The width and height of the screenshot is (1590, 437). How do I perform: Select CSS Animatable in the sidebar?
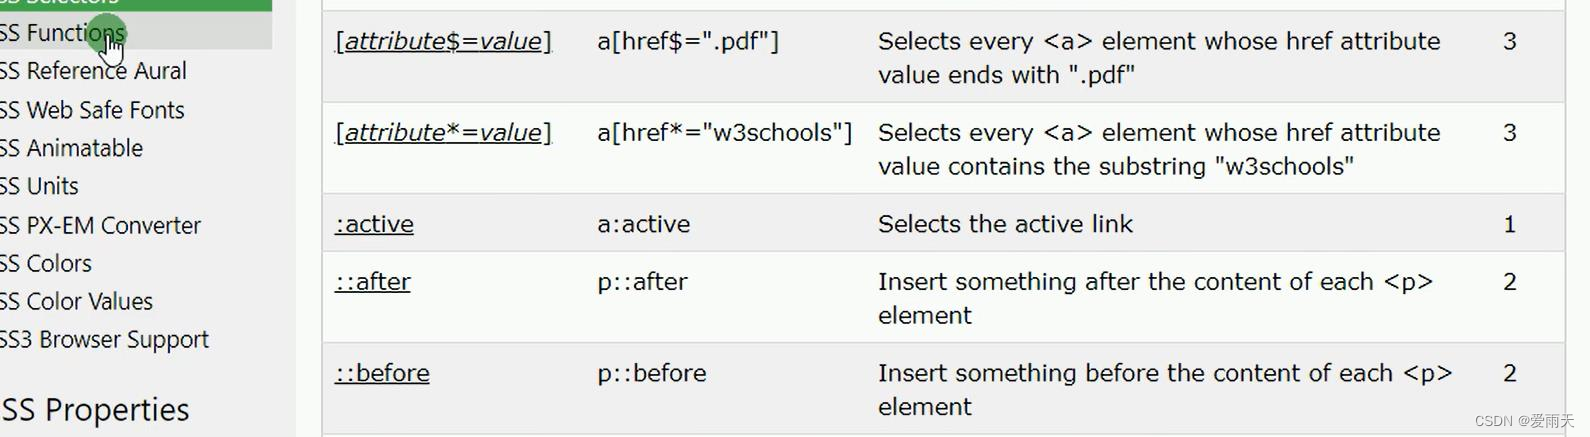[x=71, y=148]
